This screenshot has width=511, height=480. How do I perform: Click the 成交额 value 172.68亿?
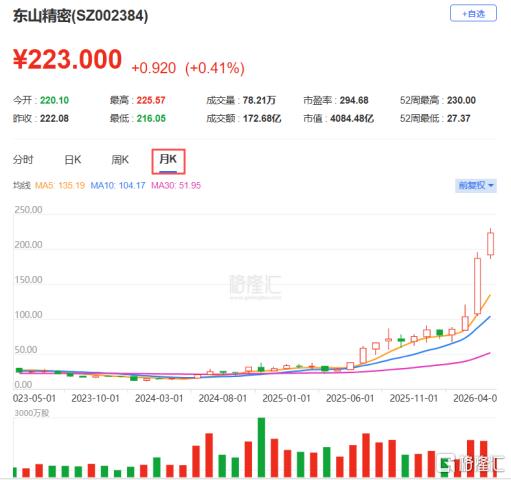click(262, 118)
